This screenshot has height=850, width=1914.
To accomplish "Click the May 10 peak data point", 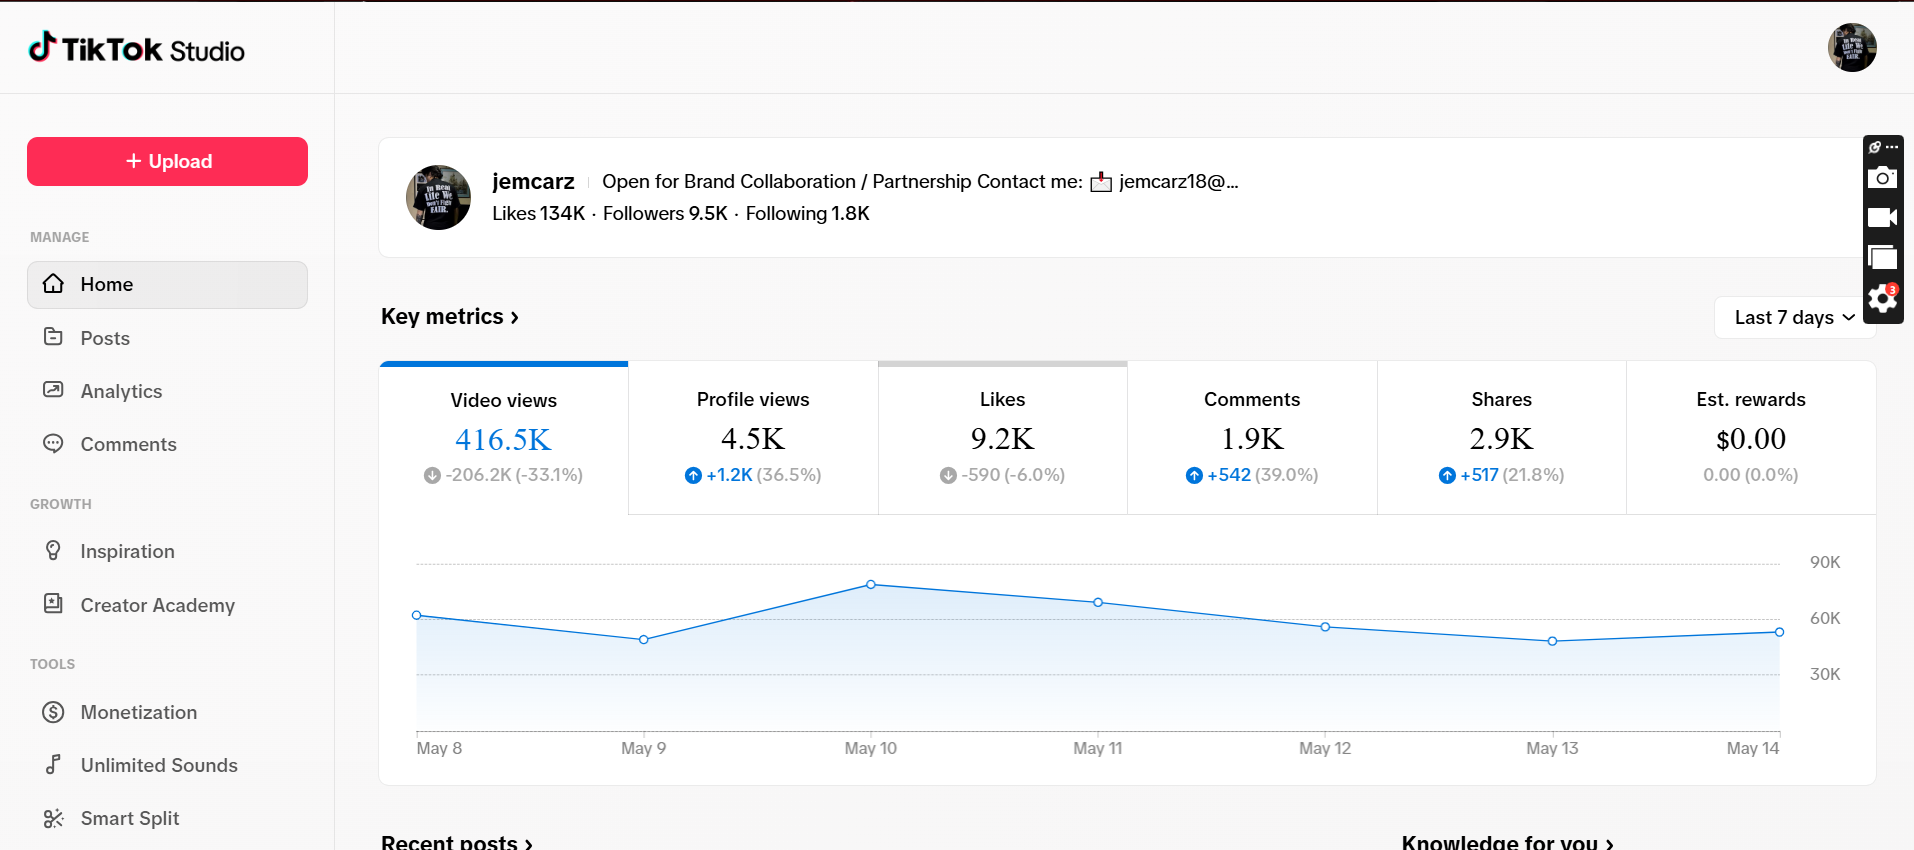I will [871, 584].
